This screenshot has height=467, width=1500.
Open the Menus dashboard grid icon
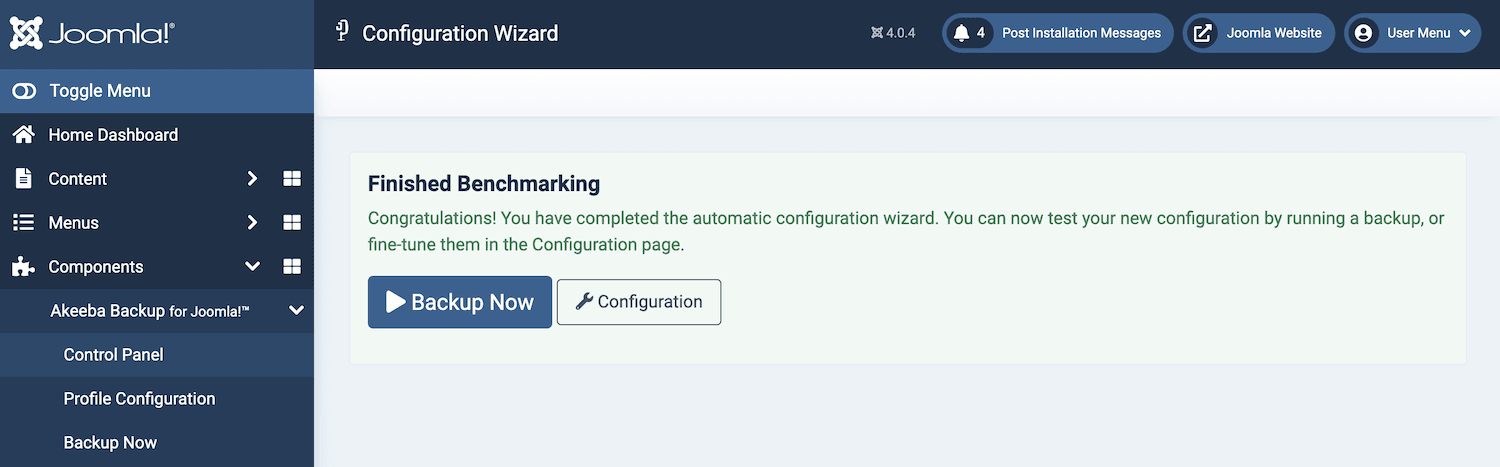click(292, 223)
